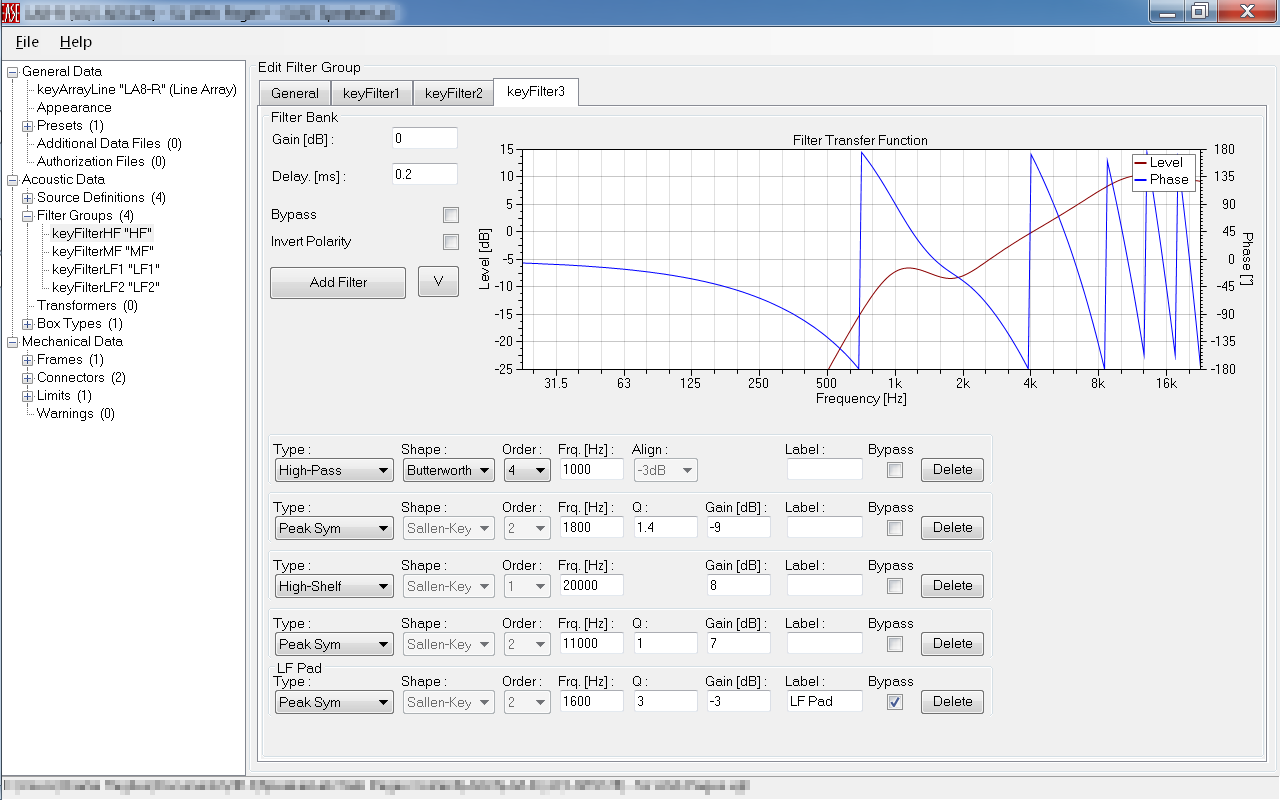This screenshot has height=800, width=1280.
Task: Open the High-Shelf Type dropdown
Action: tap(334, 586)
